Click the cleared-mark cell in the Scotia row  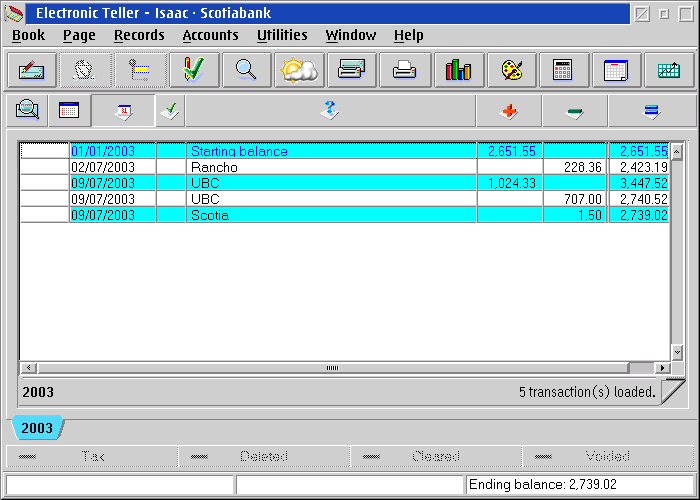click(171, 215)
